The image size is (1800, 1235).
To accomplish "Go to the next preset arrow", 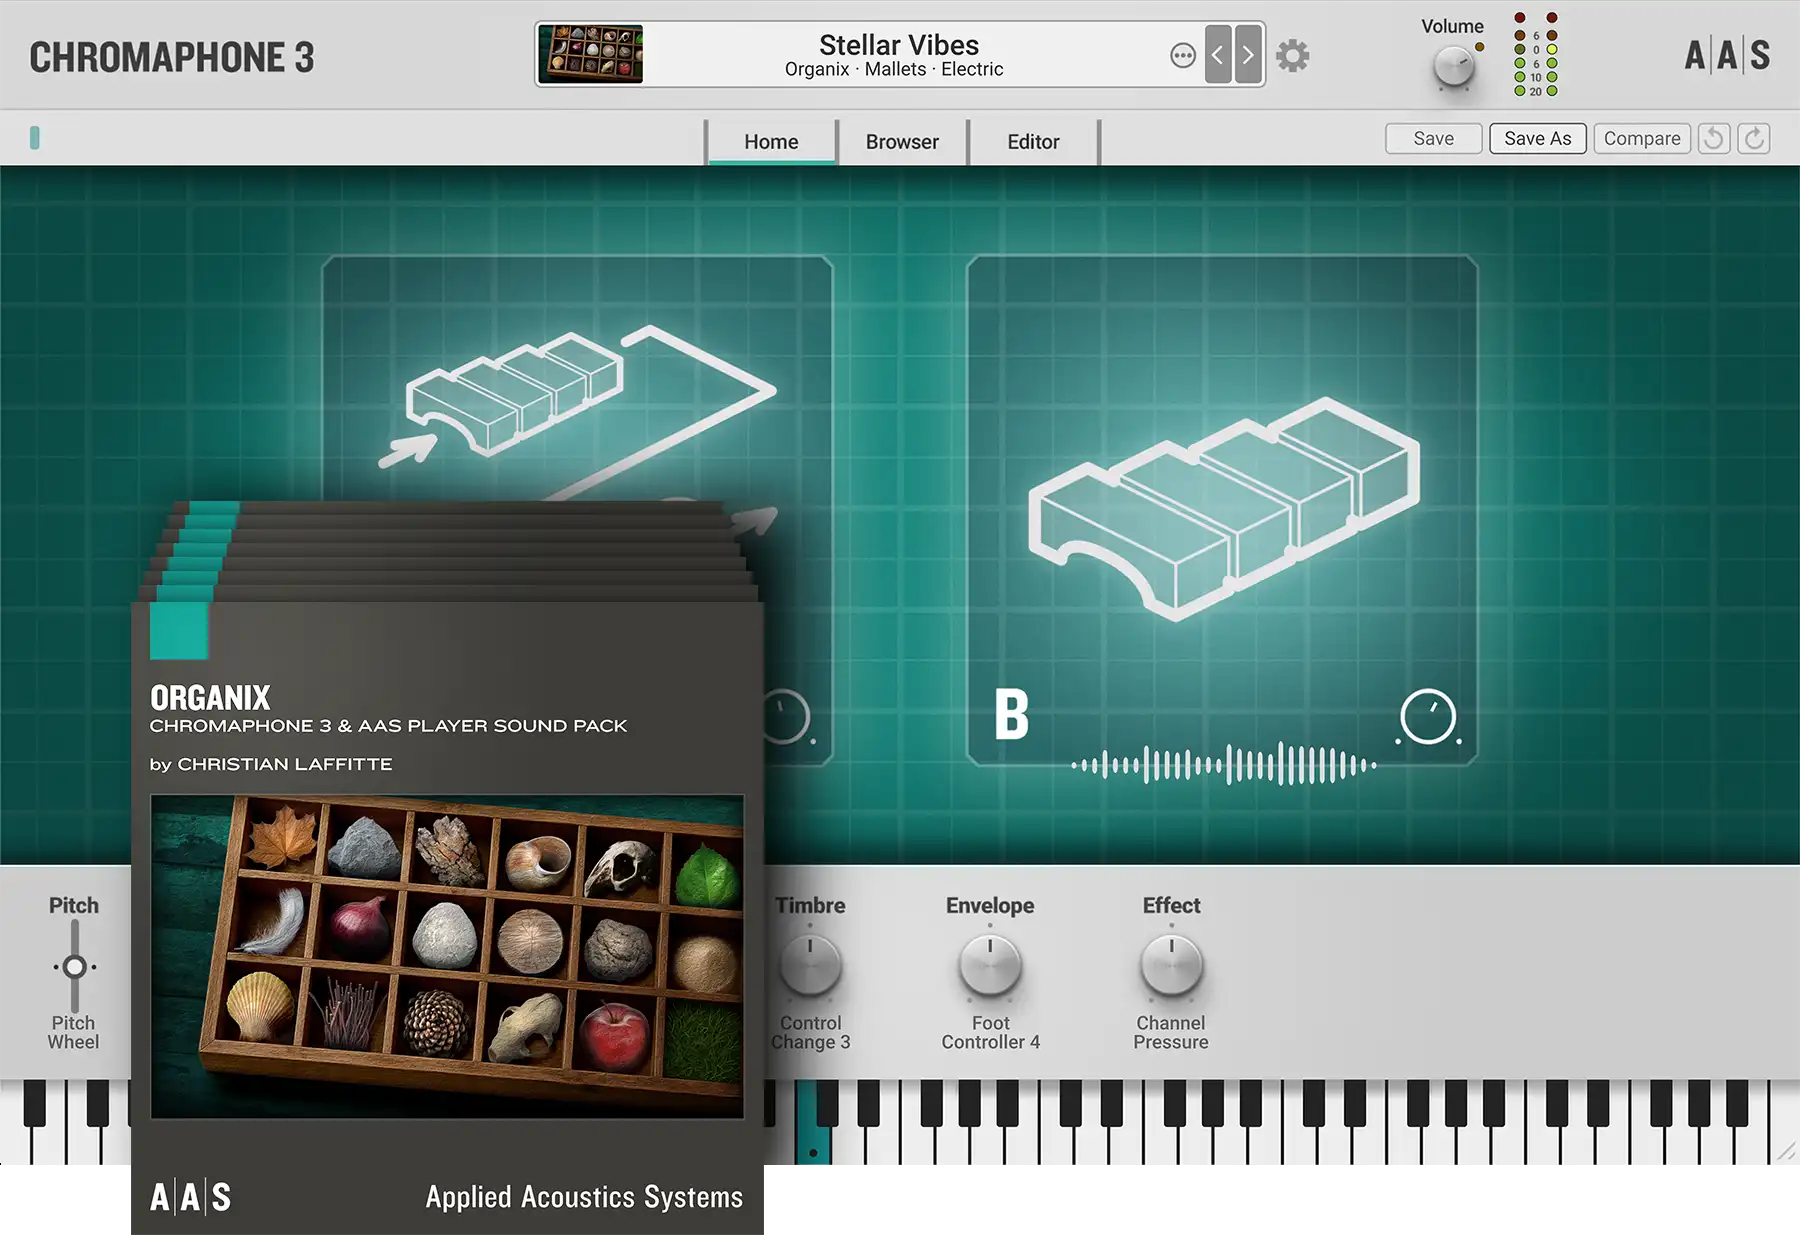I will tap(1248, 55).
